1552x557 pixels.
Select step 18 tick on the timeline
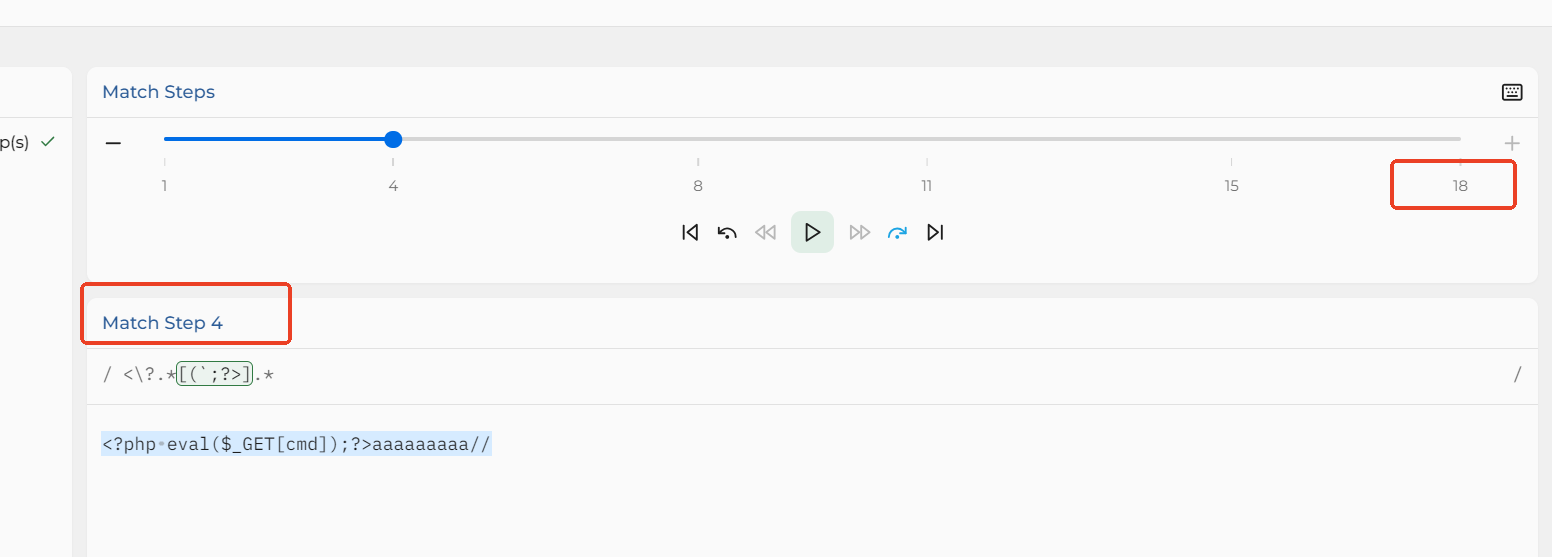tap(1460, 185)
